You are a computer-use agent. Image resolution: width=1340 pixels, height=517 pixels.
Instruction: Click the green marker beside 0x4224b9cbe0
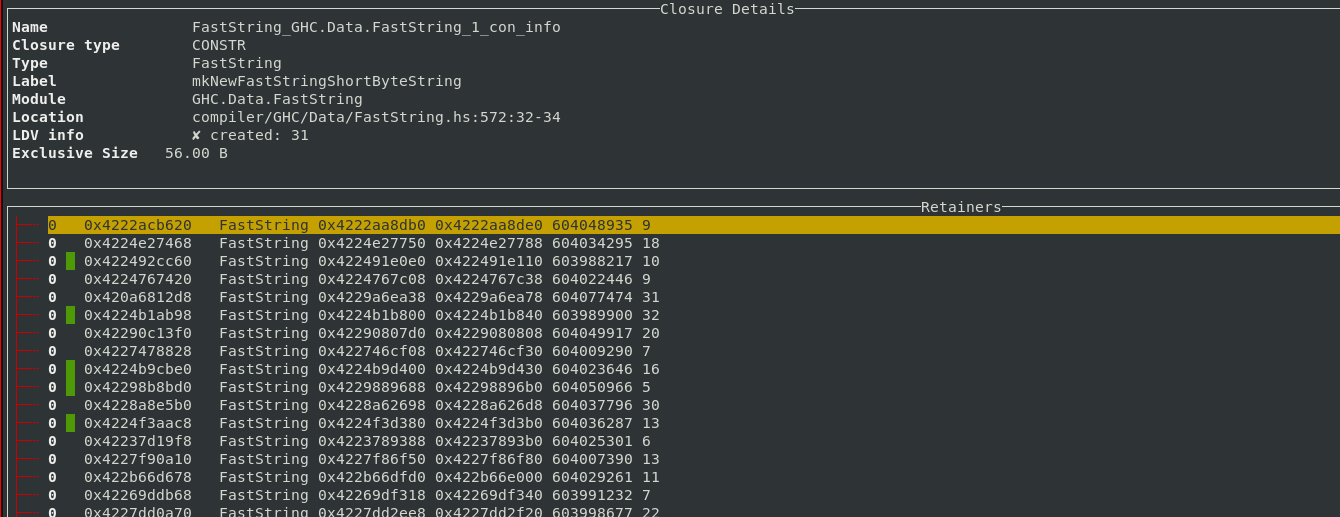pos(70,369)
